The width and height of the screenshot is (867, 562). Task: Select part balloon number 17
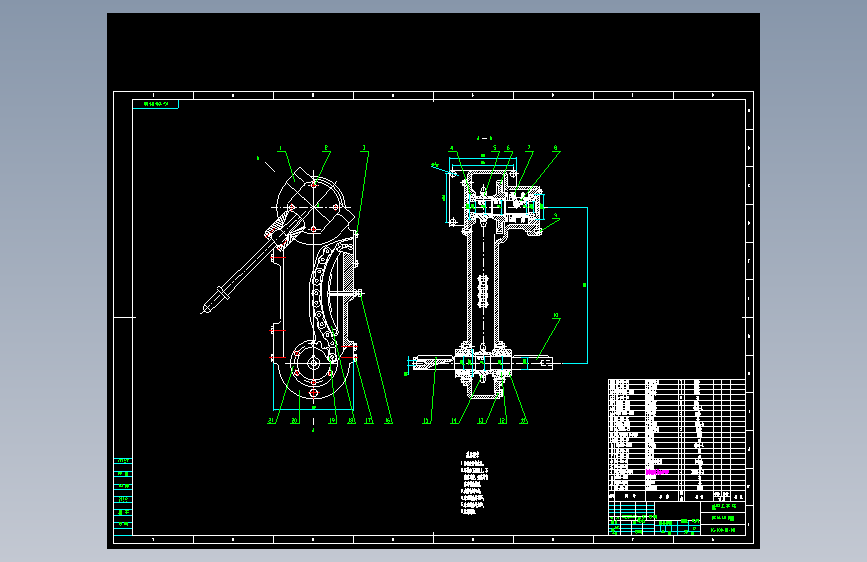click(369, 421)
